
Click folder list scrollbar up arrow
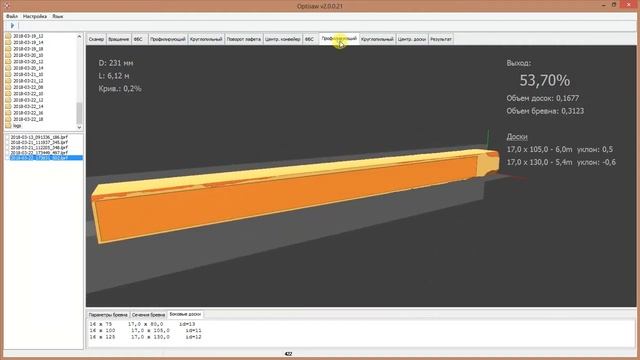pyautogui.click(x=79, y=36)
